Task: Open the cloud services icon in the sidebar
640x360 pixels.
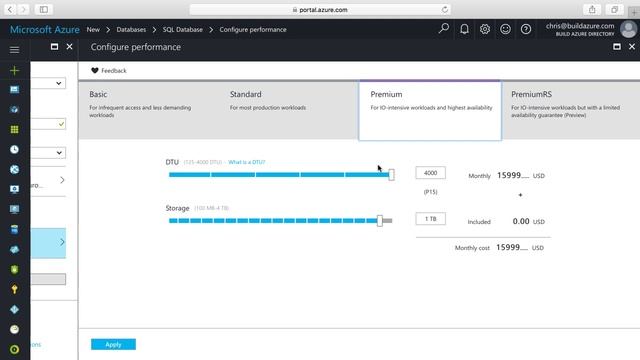Action: tap(14, 249)
